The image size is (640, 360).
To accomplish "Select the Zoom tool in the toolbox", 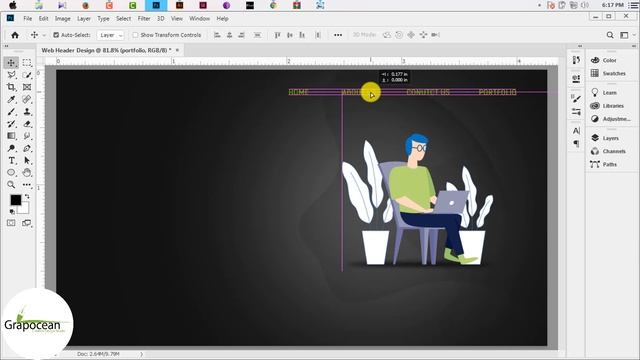I will click(x=11, y=185).
